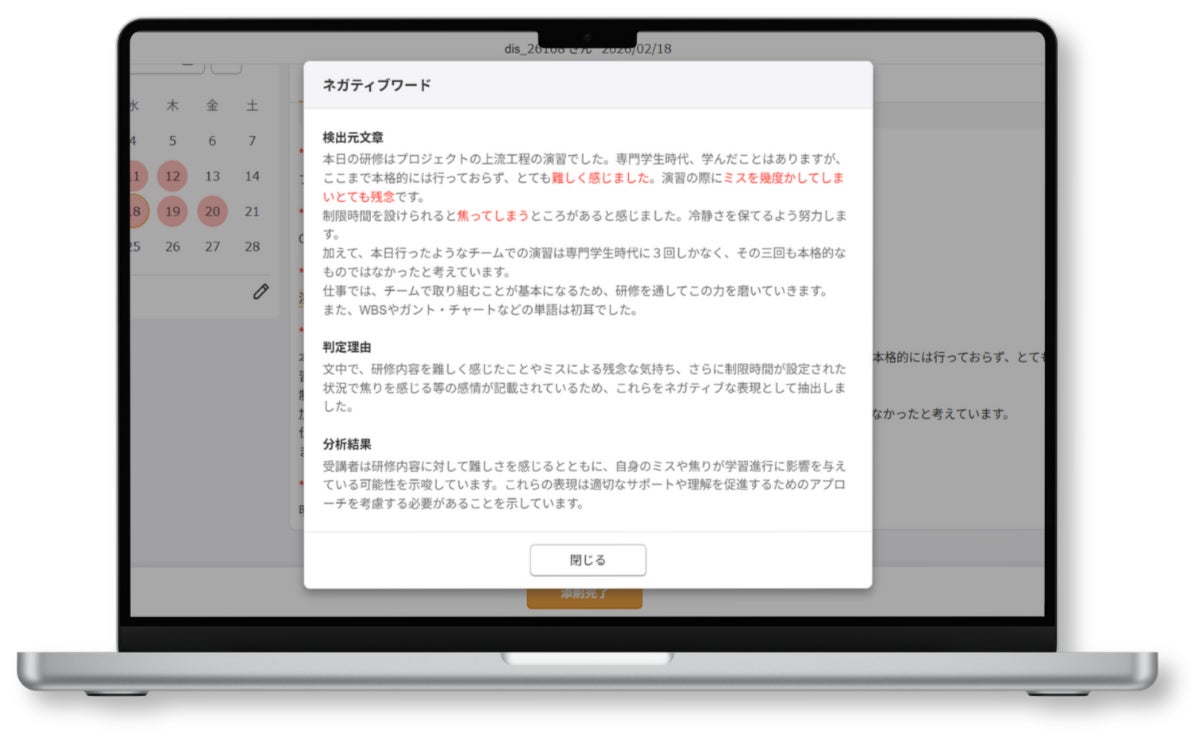
Task: Pick calendar date 6
Action: tap(212, 141)
